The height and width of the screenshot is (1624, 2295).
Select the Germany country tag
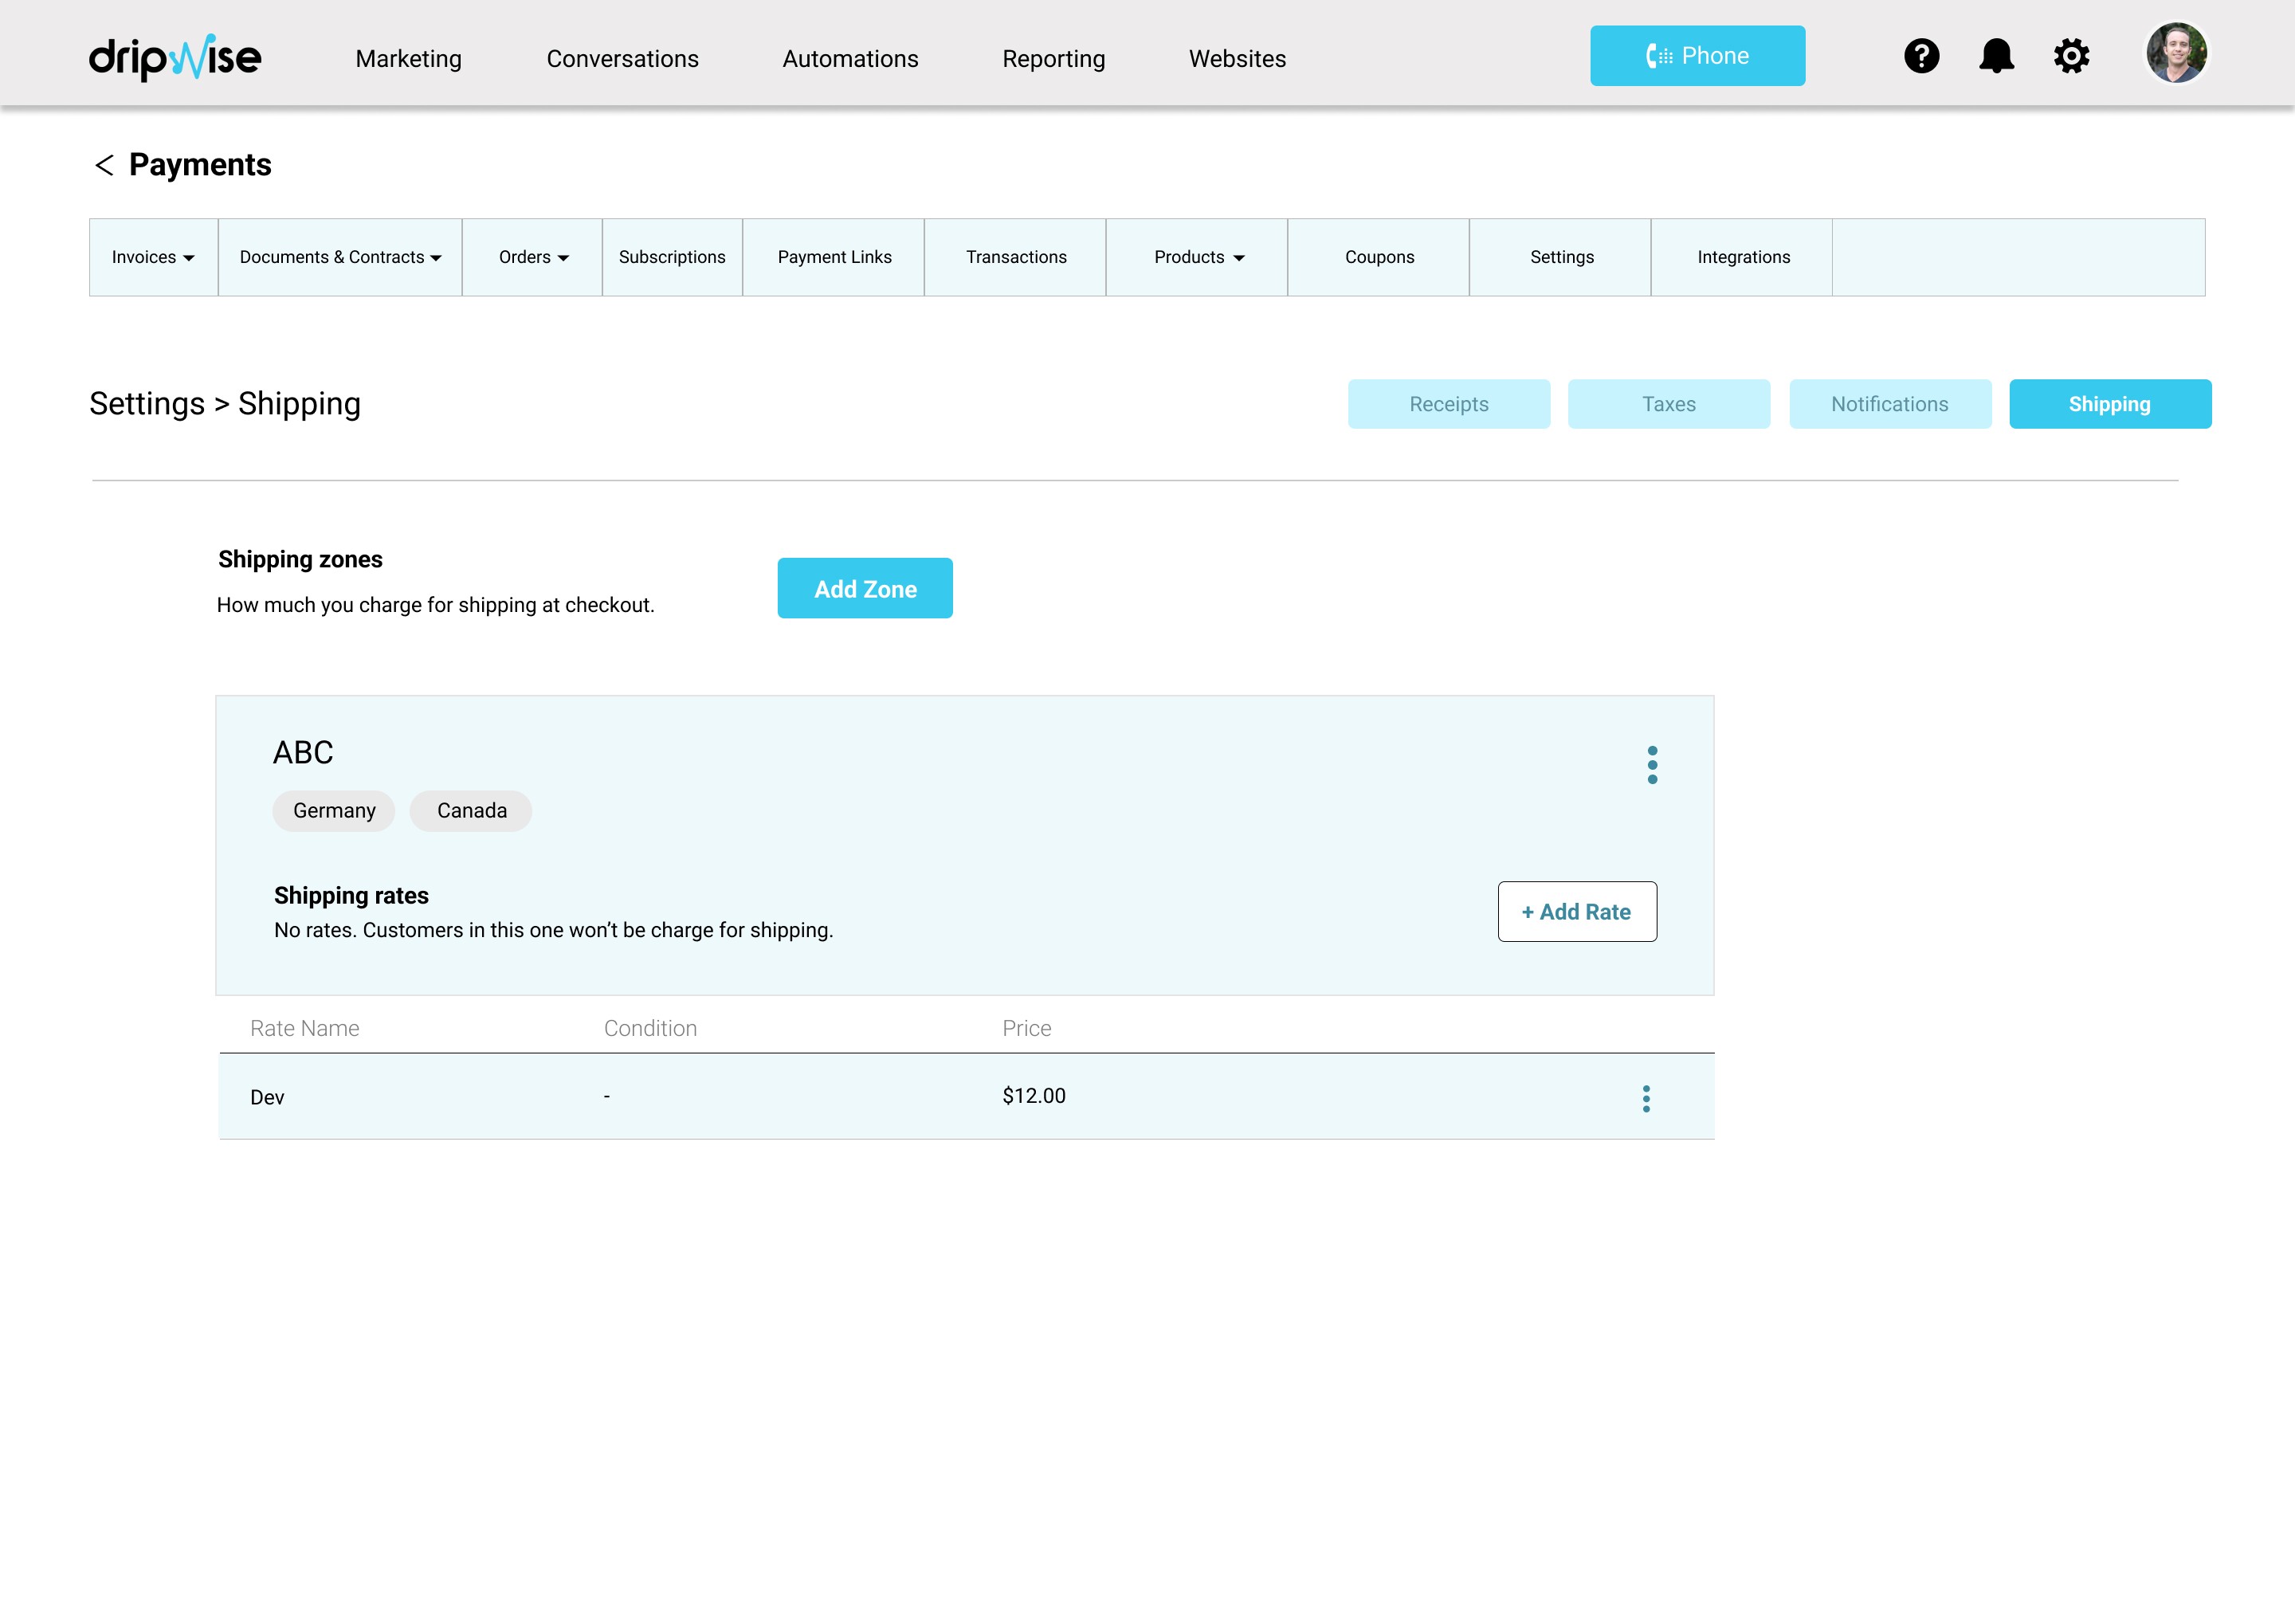pos(334,810)
